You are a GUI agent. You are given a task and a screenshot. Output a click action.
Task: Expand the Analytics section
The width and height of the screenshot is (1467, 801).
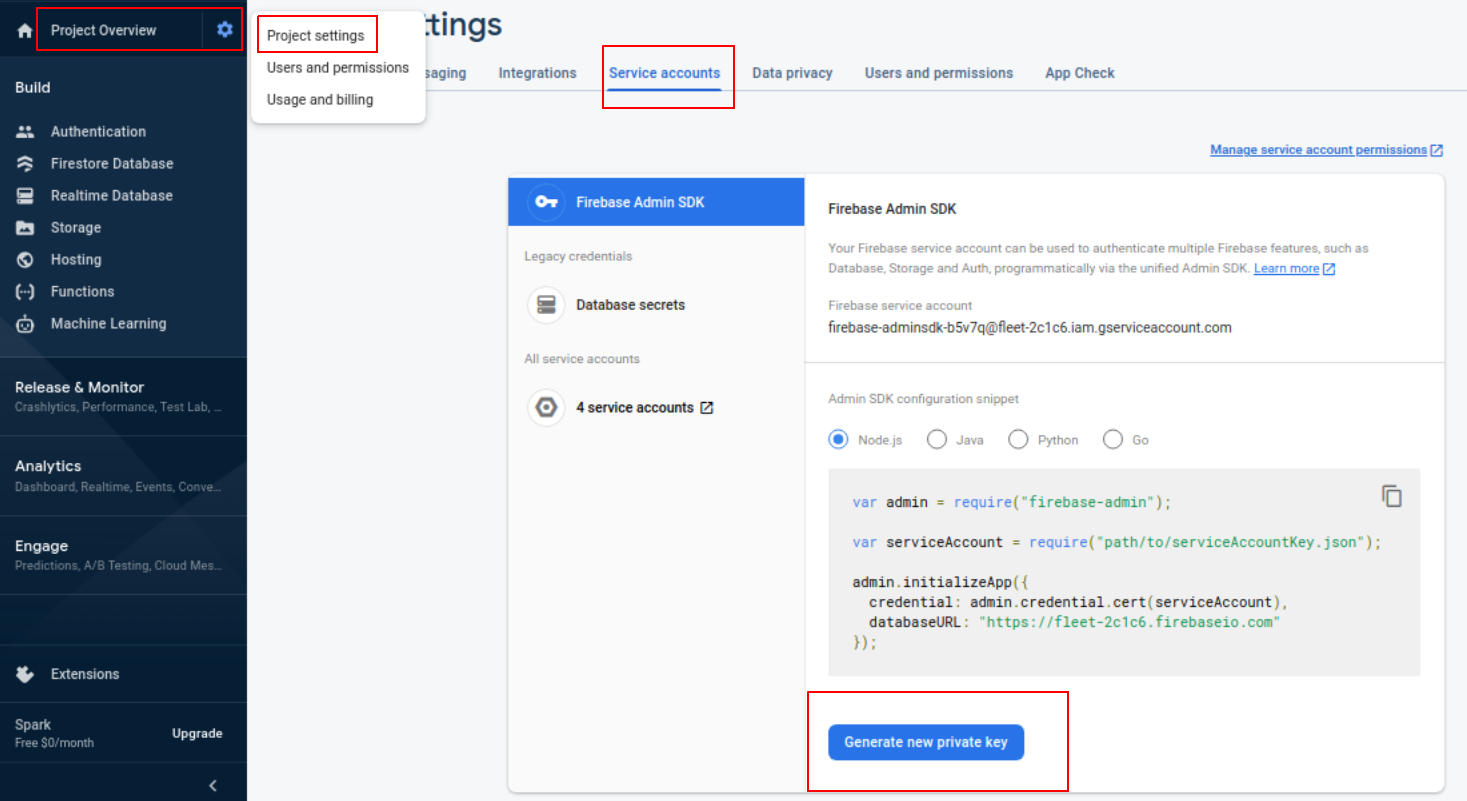point(123,475)
